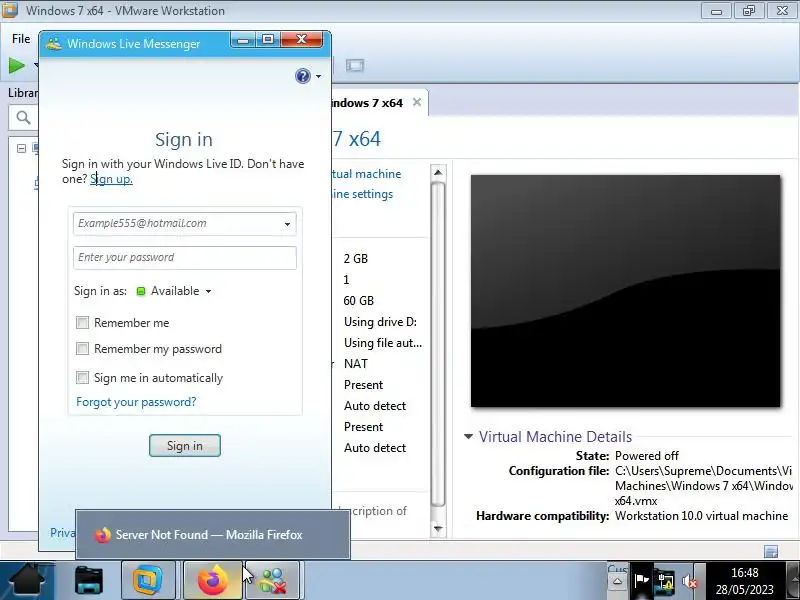Viewport: 800px width, 600px height.
Task: Show hidden system tray icons arrow
Action: click(617, 581)
